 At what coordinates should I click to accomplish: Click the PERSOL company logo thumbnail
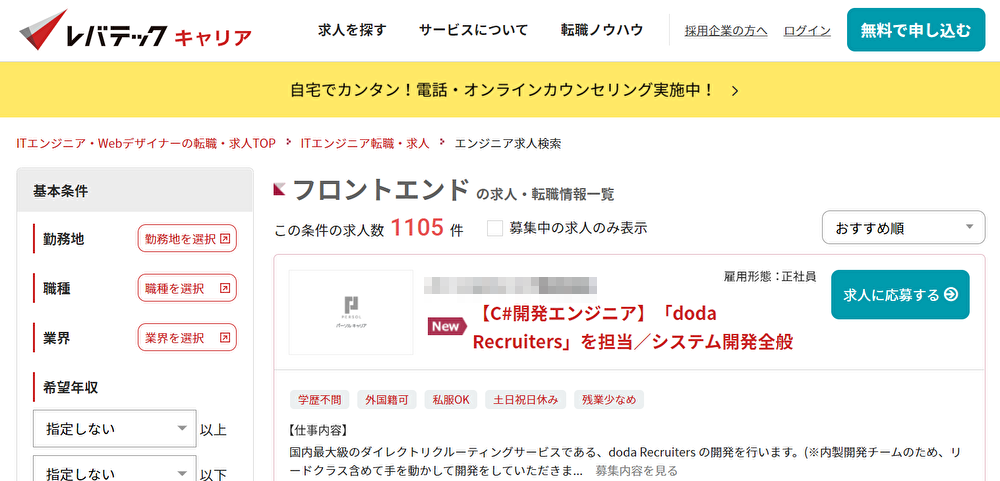350,311
